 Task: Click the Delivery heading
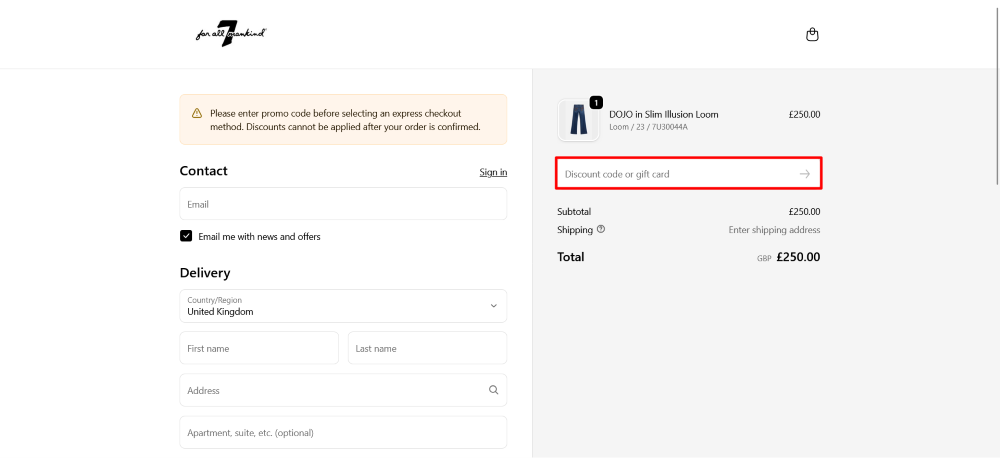tap(205, 273)
